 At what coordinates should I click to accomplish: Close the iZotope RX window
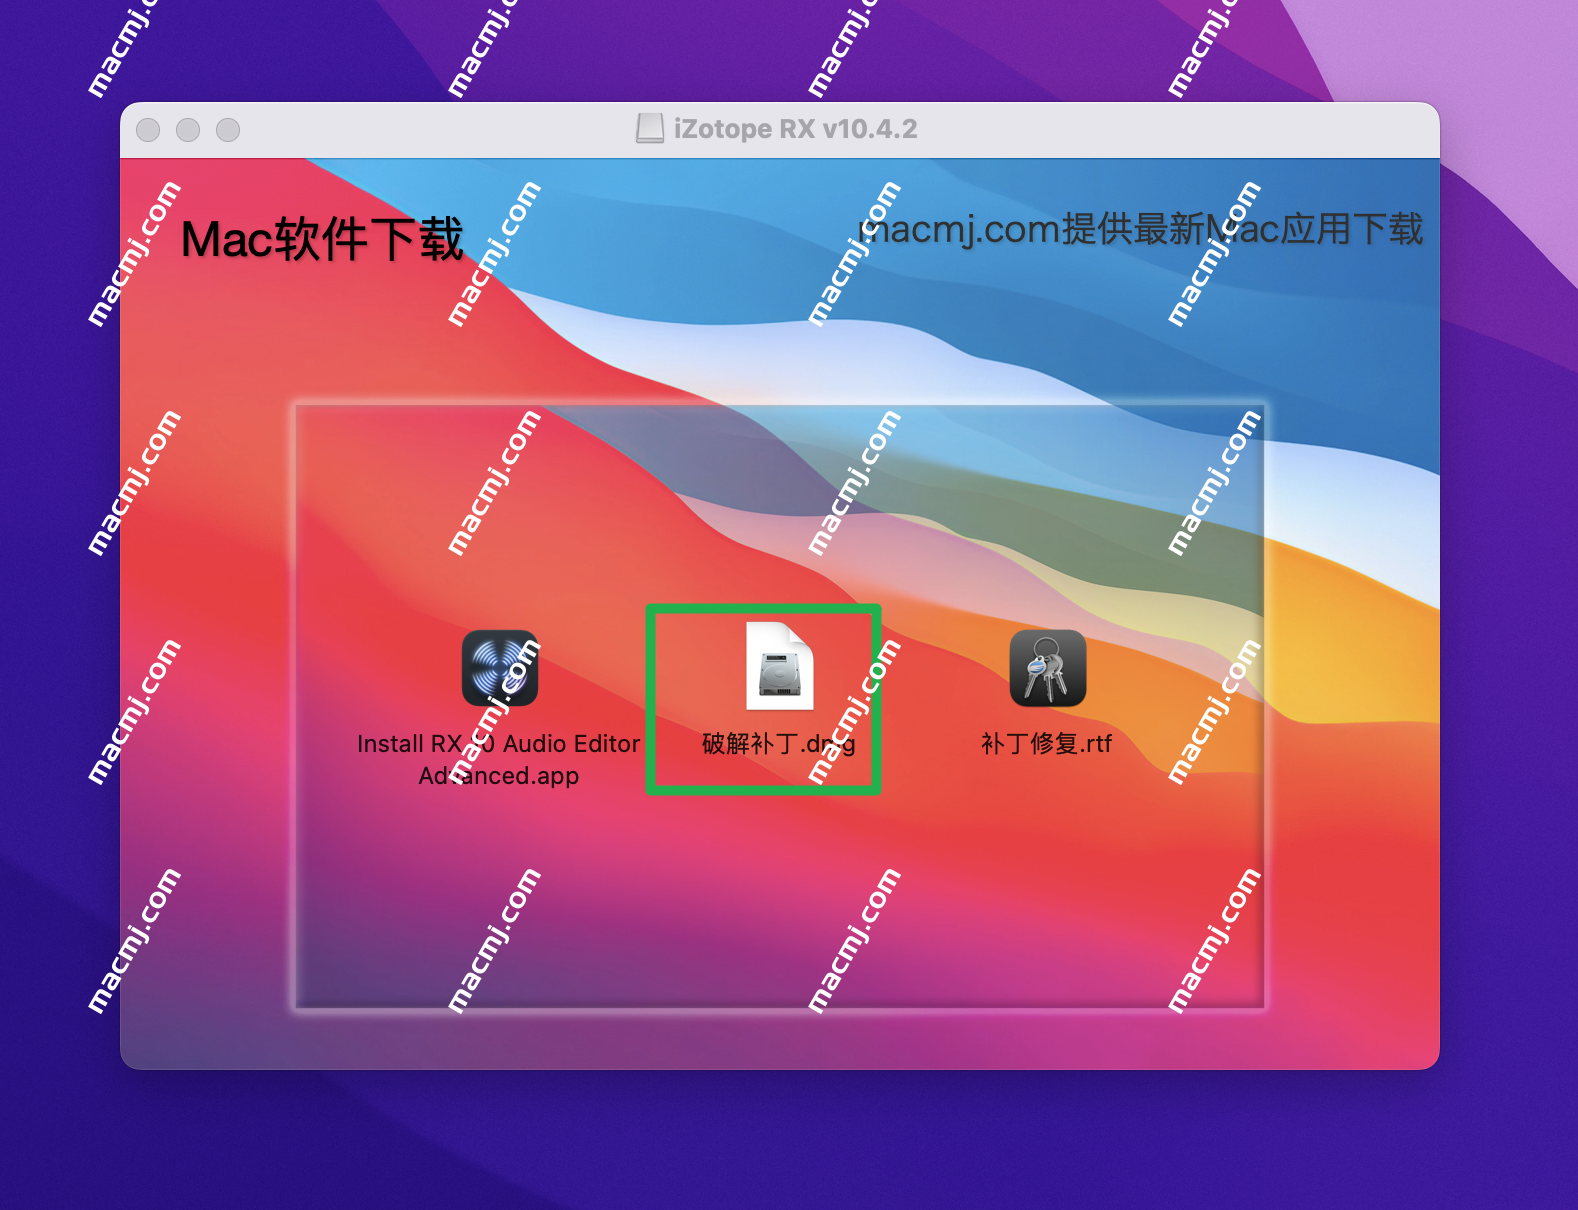click(148, 130)
